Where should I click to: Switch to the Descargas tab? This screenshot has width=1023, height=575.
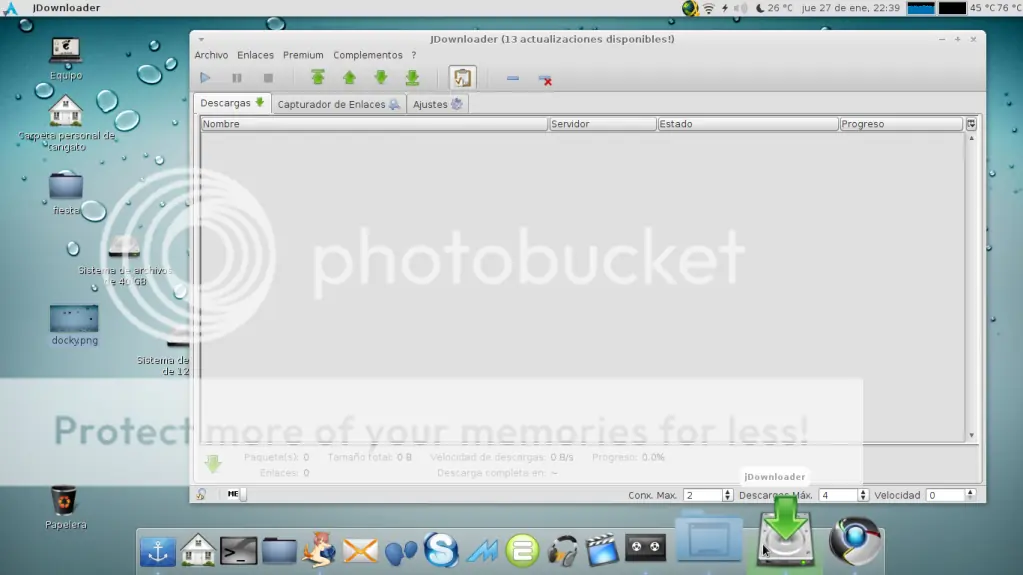click(232, 103)
